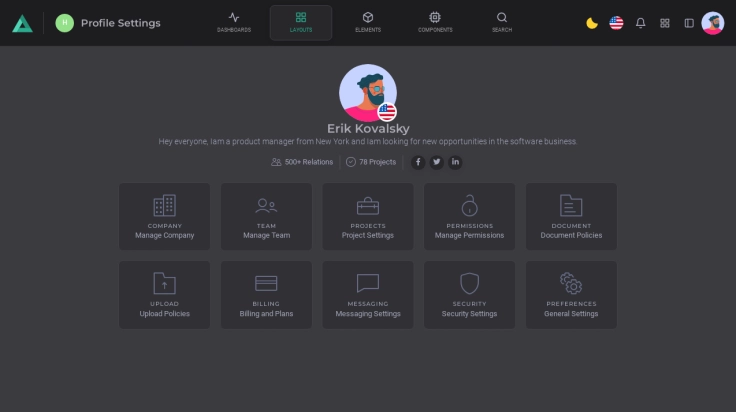736x412 pixels.
Task: Open the Billing and Plans tile
Action: (x=266, y=295)
